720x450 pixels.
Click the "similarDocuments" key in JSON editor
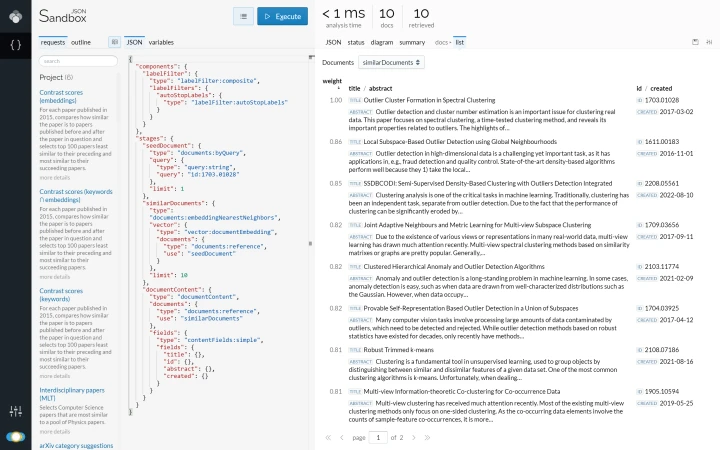(174, 203)
